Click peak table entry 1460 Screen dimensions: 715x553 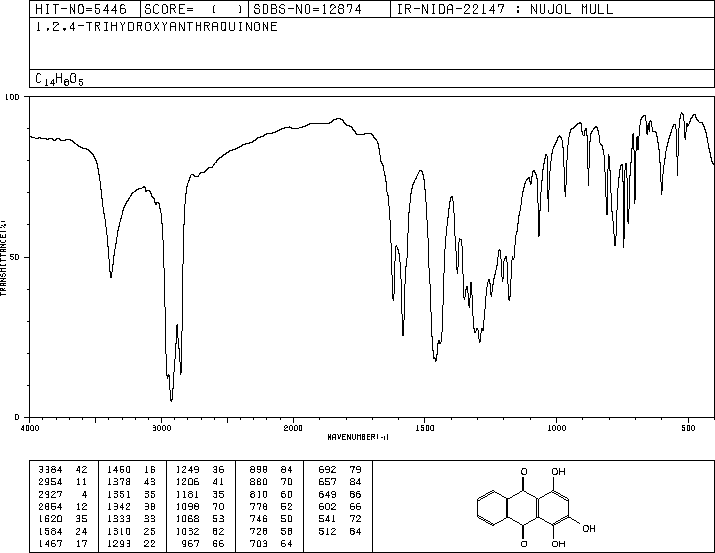click(119, 470)
